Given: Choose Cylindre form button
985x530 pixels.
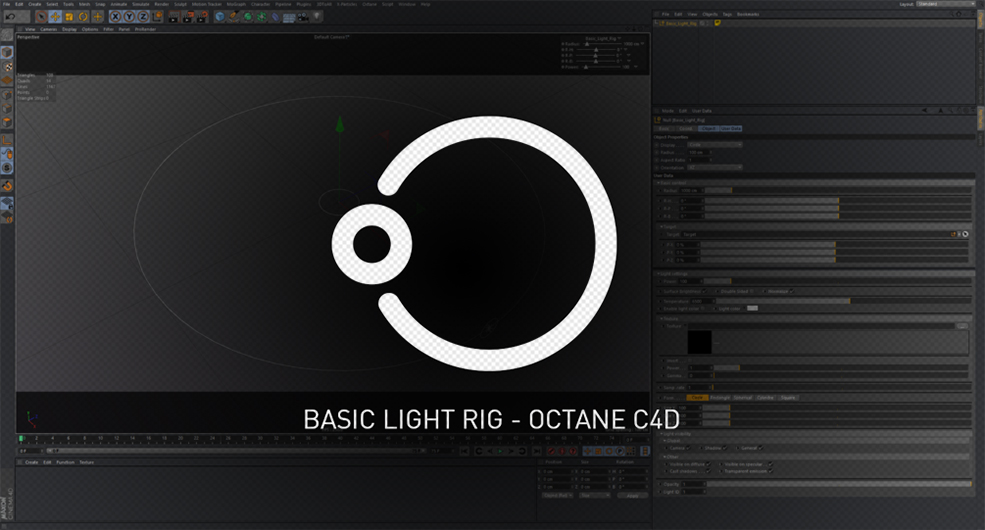Looking at the screenshot, I should pos(766,398).
